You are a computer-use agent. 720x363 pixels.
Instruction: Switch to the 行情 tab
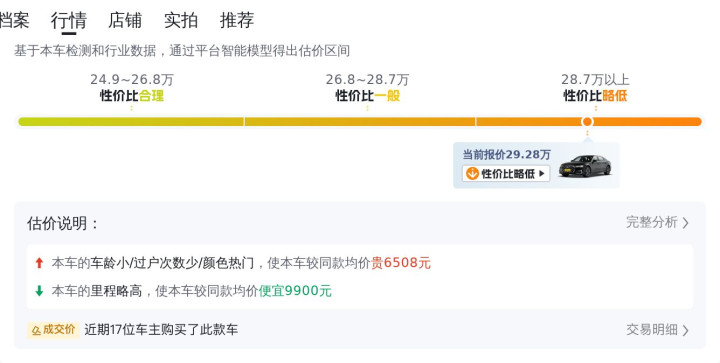click(69, 21)
